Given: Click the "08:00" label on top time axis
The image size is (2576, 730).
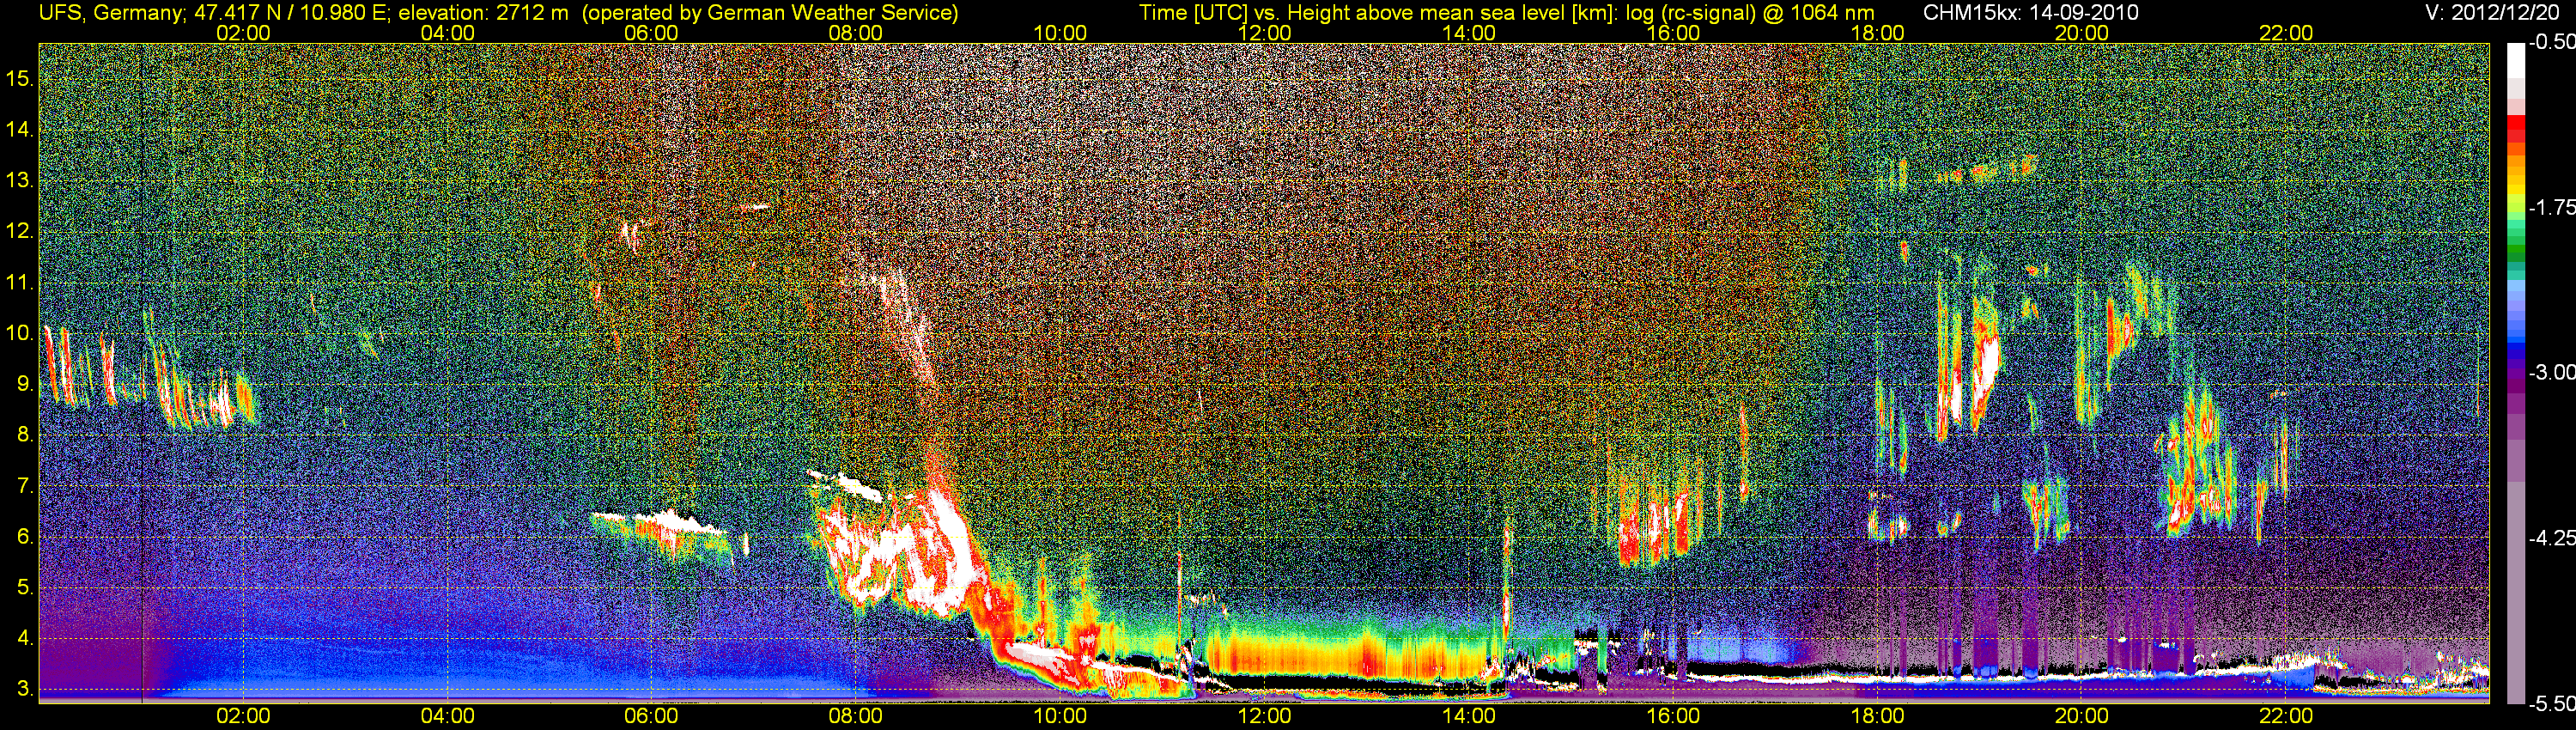Looking at the screenshot, I should tap(856, 33).
